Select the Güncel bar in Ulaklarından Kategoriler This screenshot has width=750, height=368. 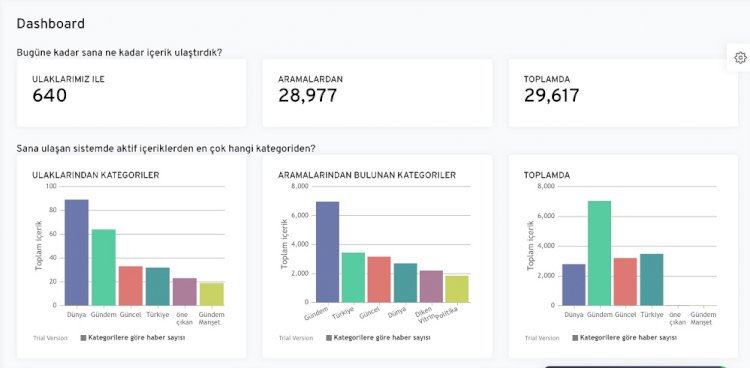[x=131, y=286]
